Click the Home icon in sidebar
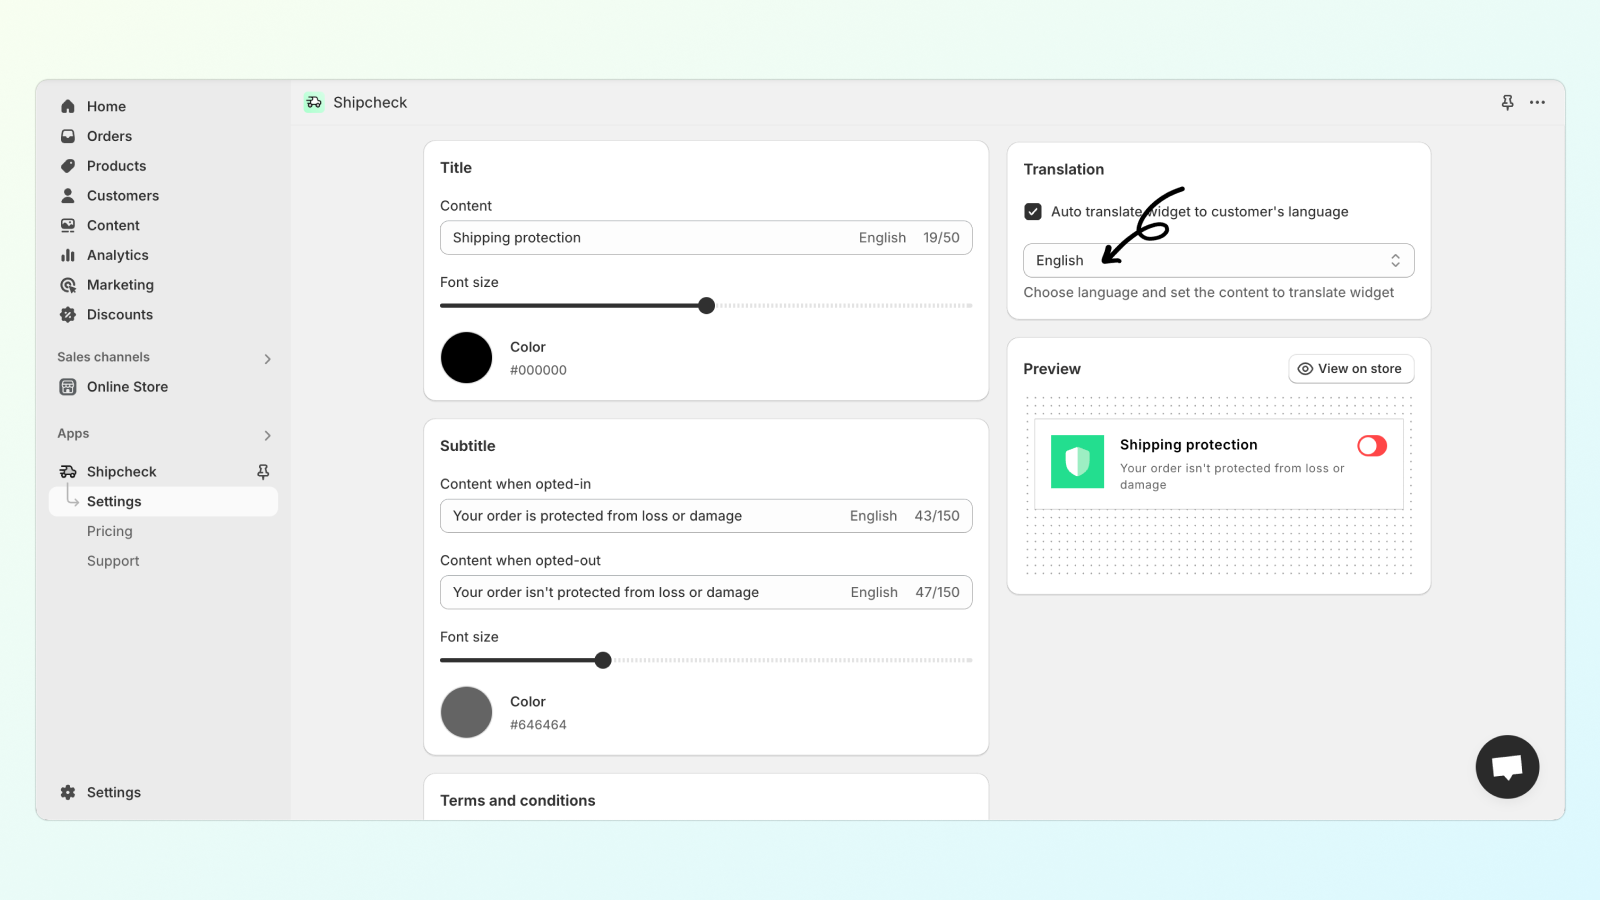This screenshot has height=900, width=1600. (68, 106)
